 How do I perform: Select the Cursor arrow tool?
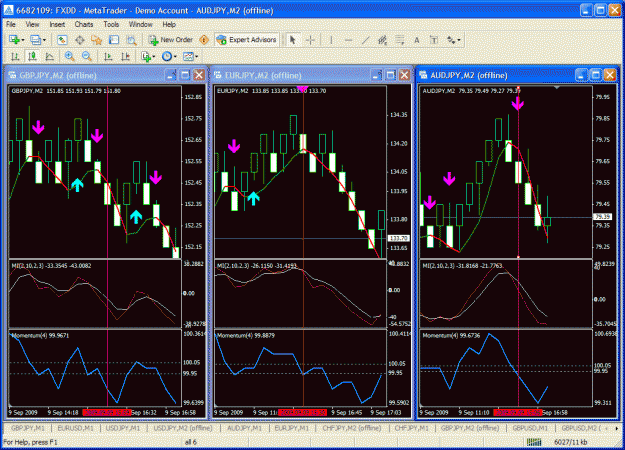(293, 40)
